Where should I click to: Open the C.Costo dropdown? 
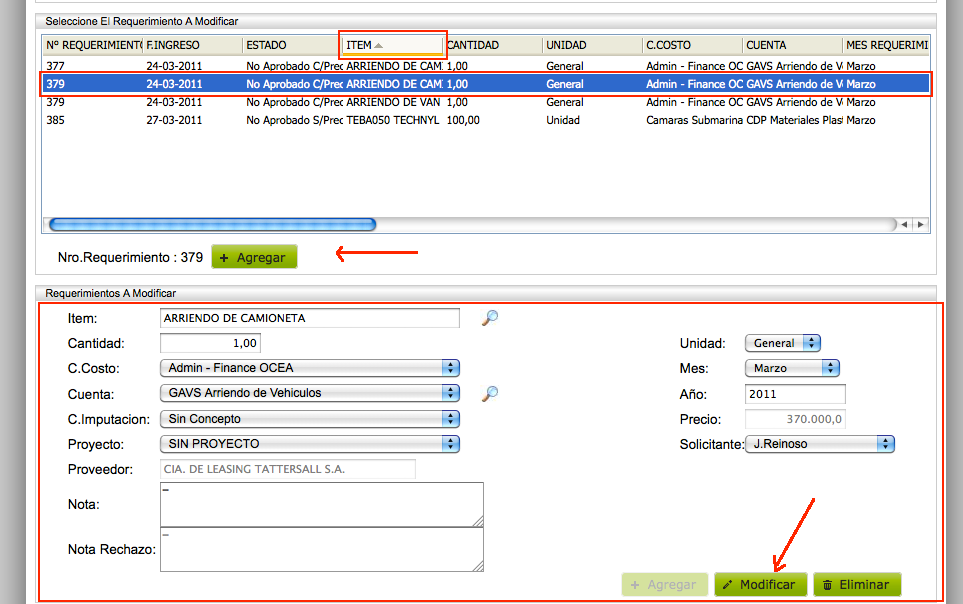(x=310, y=368)
